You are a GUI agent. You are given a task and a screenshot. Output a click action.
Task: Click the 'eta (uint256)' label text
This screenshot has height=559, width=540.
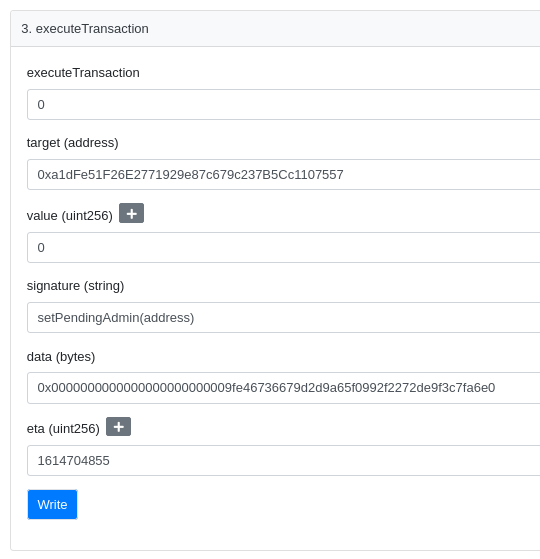pos(63,428)
